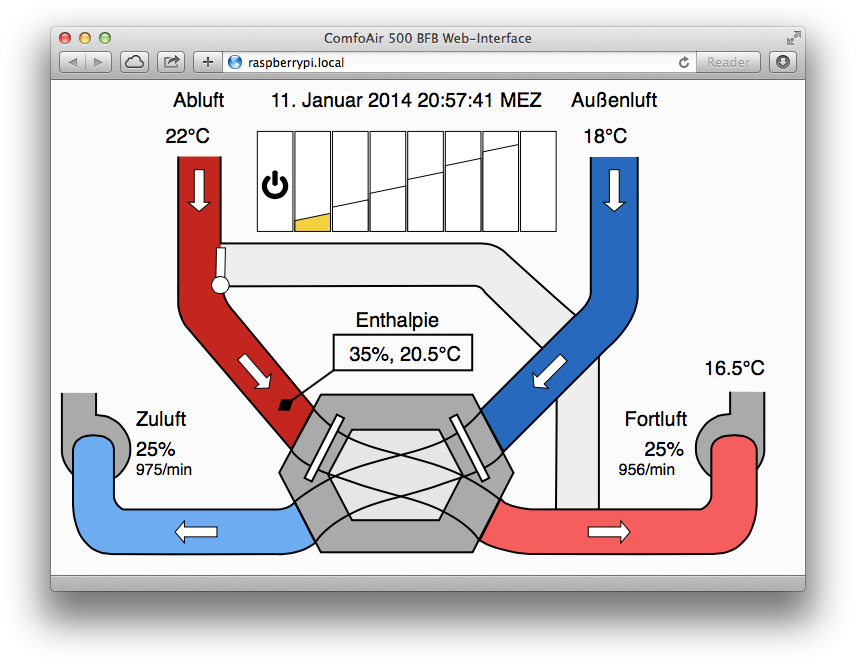860x670 pixels.
Task: Click the window title ComfoAir 500 BFB Web-Interface
Action: click(x=428, y=38)
